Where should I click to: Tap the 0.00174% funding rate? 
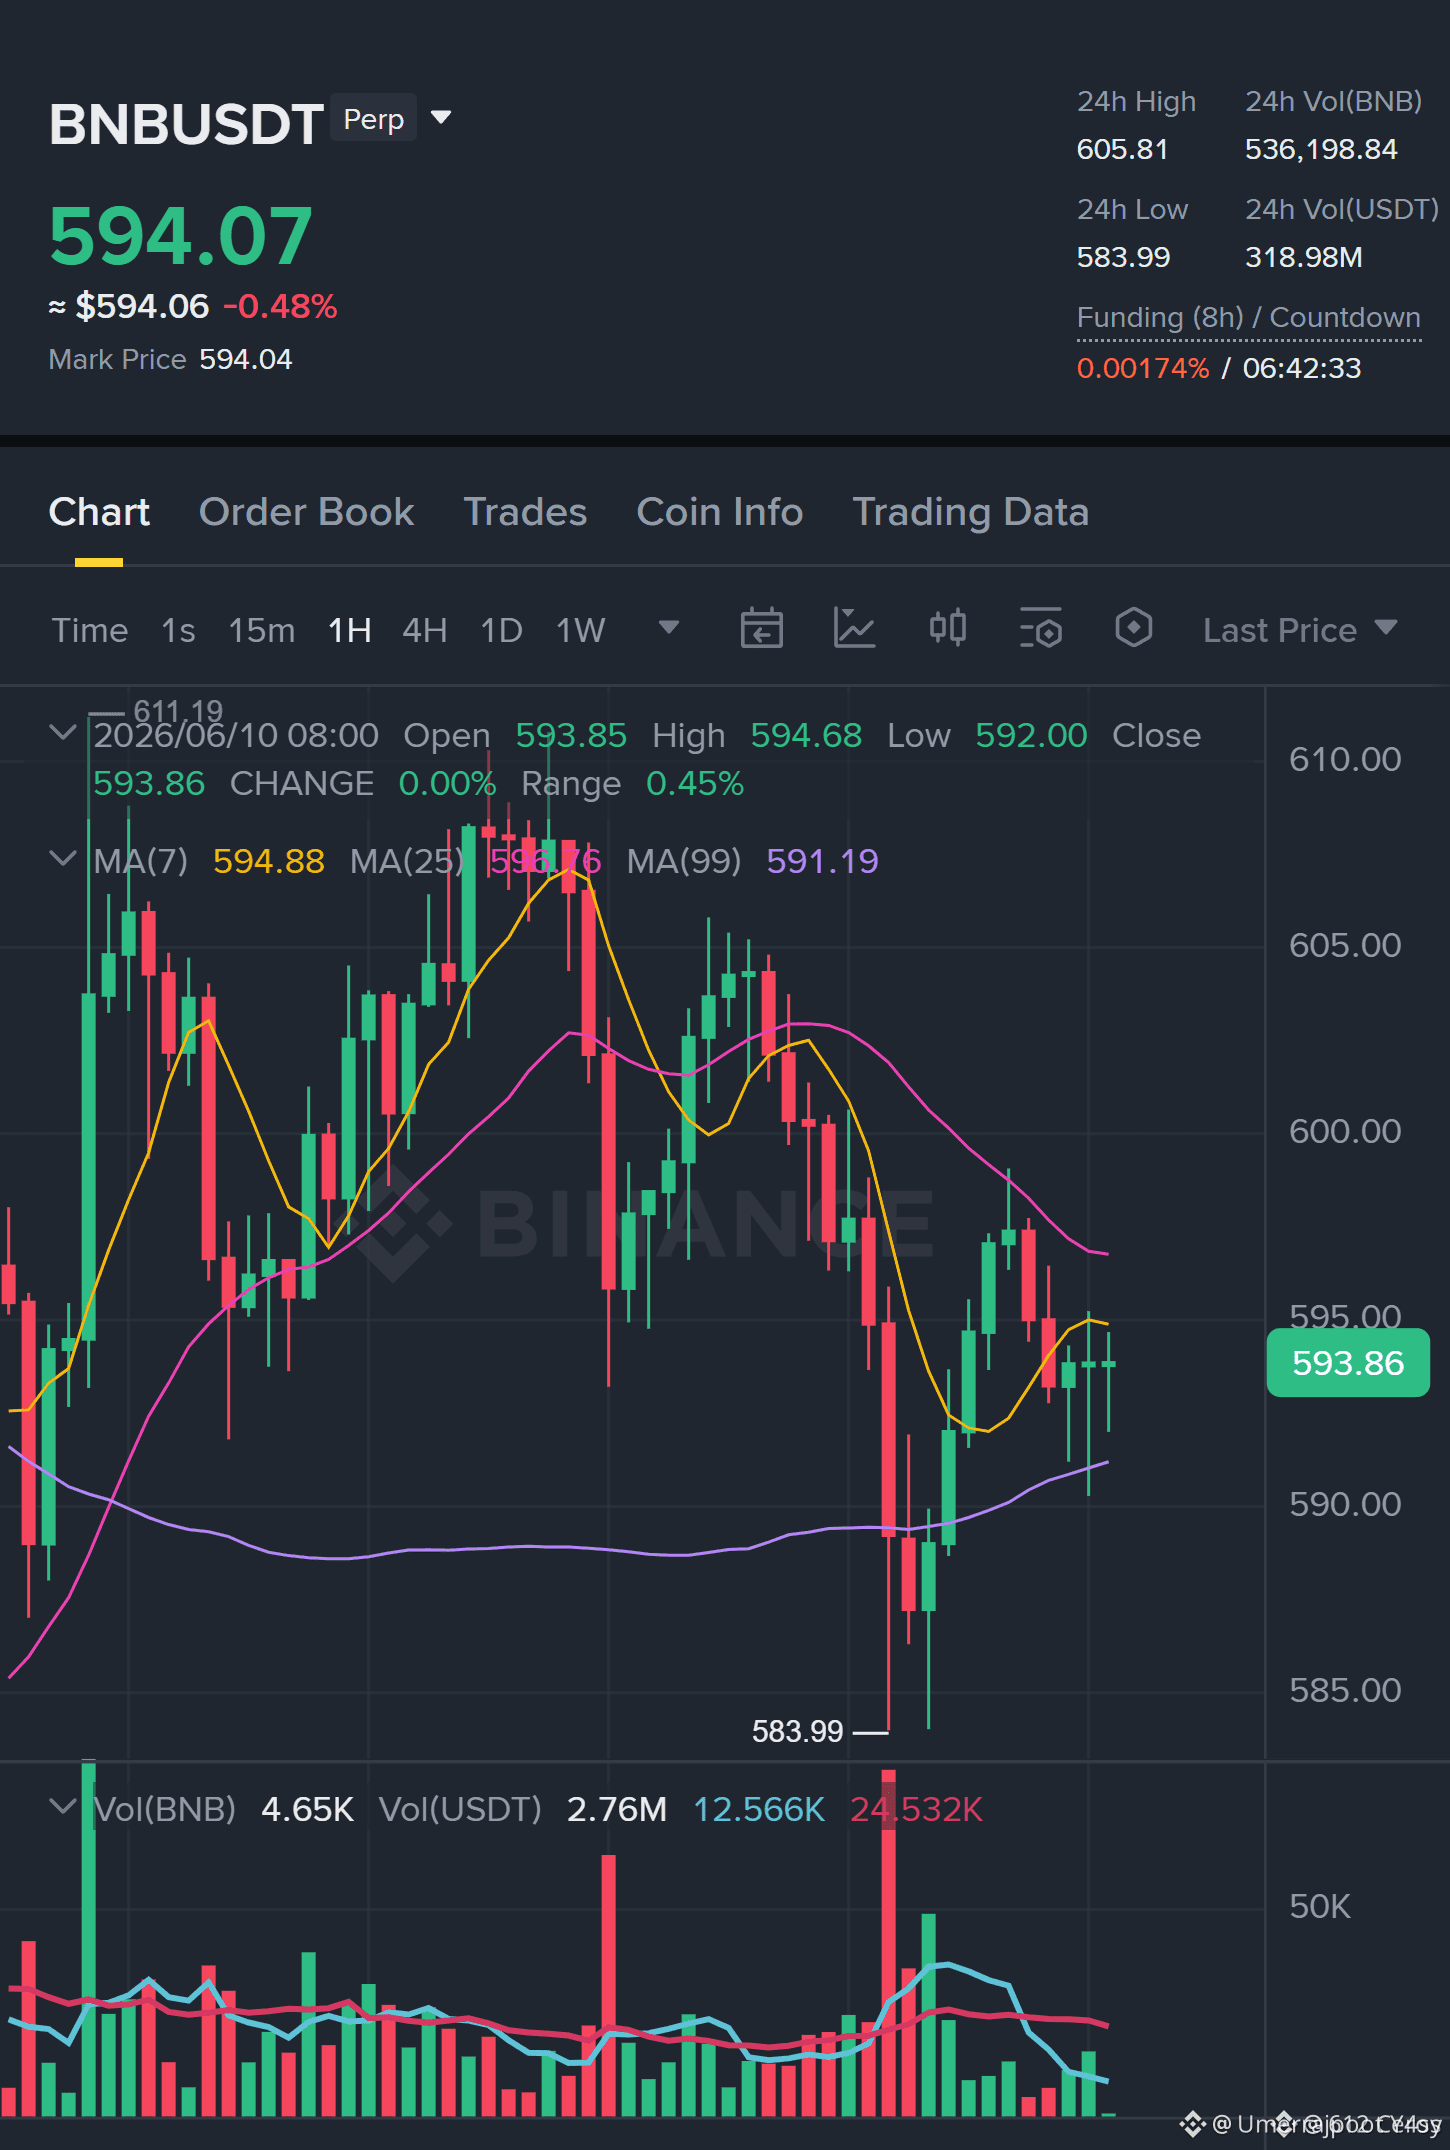1143,368
